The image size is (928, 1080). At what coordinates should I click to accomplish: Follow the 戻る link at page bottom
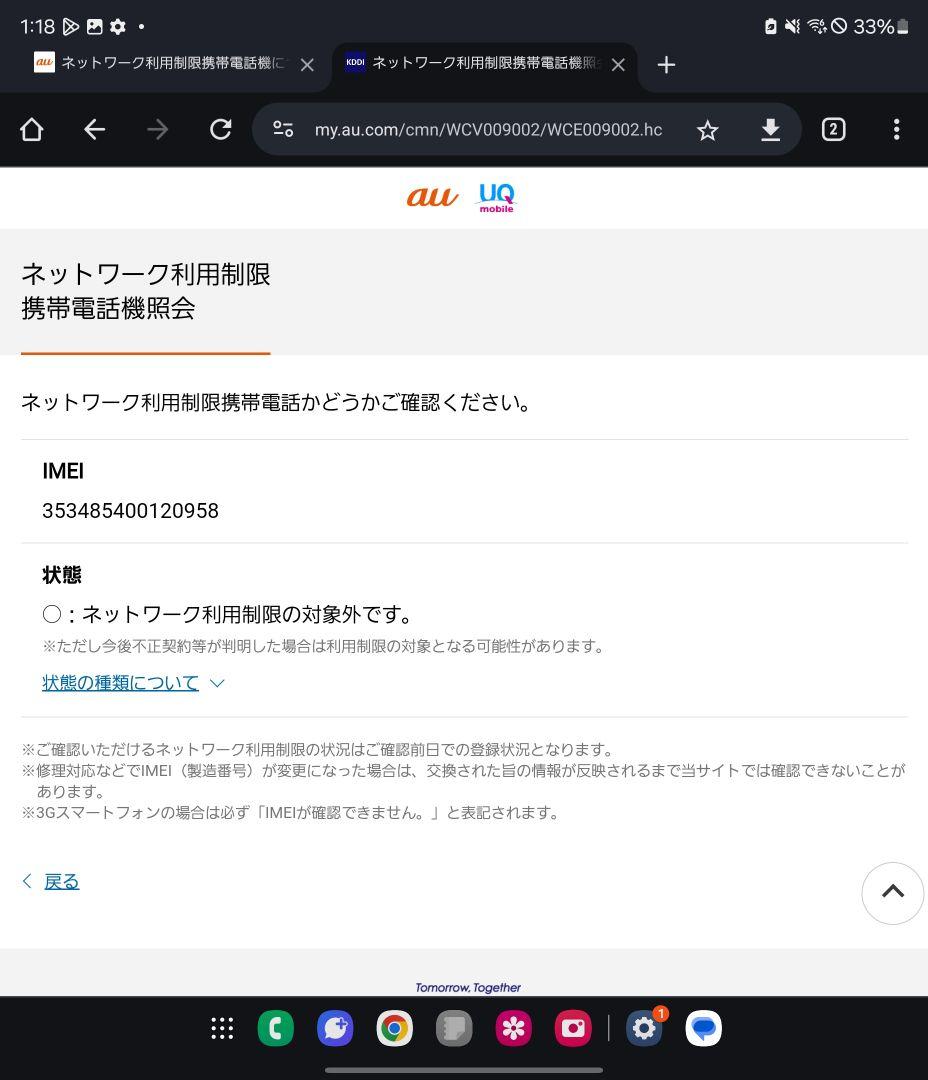click(x=61, y=881)
